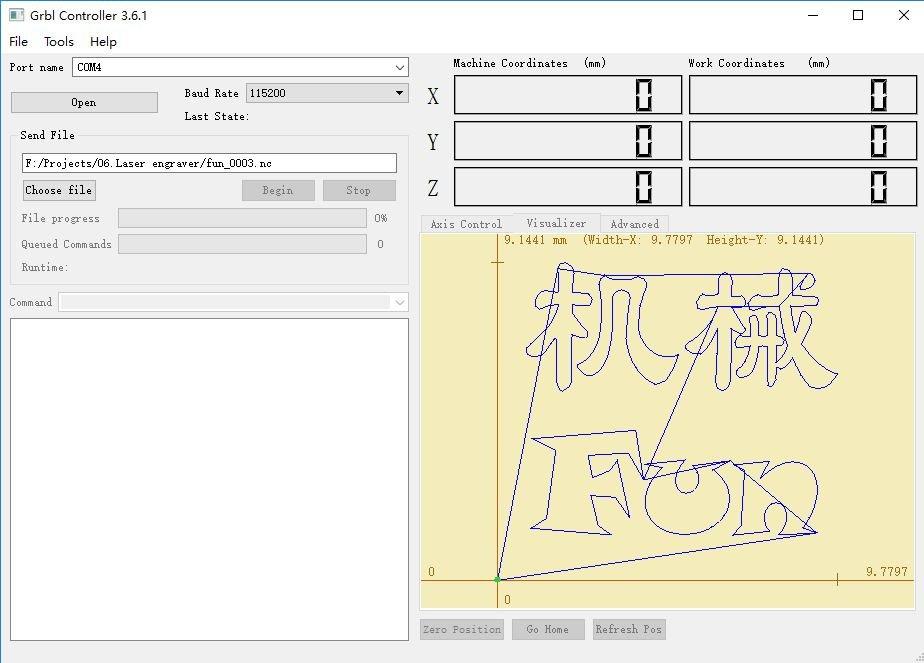Viewport: 924px width, 663px height.
Task: Switch to the Axis Control tab
Action: coord(466,224)
